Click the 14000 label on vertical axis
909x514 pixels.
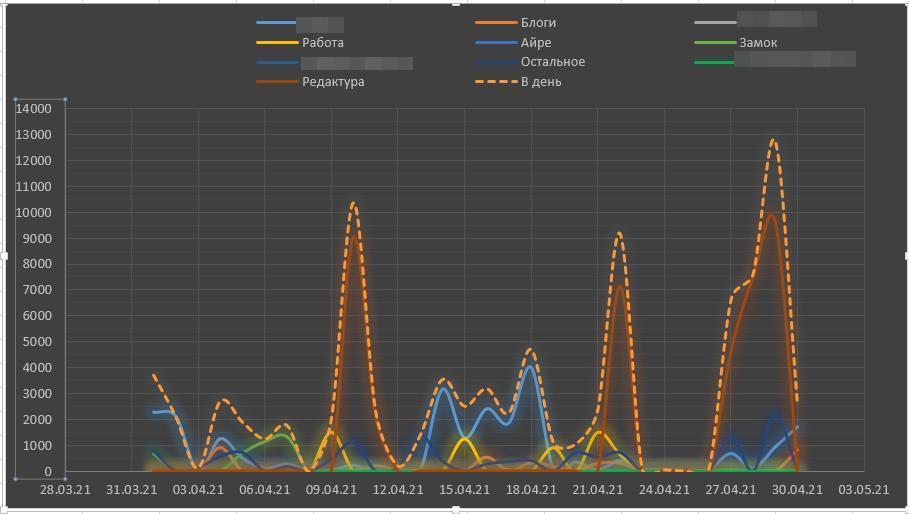pos(33,108)
